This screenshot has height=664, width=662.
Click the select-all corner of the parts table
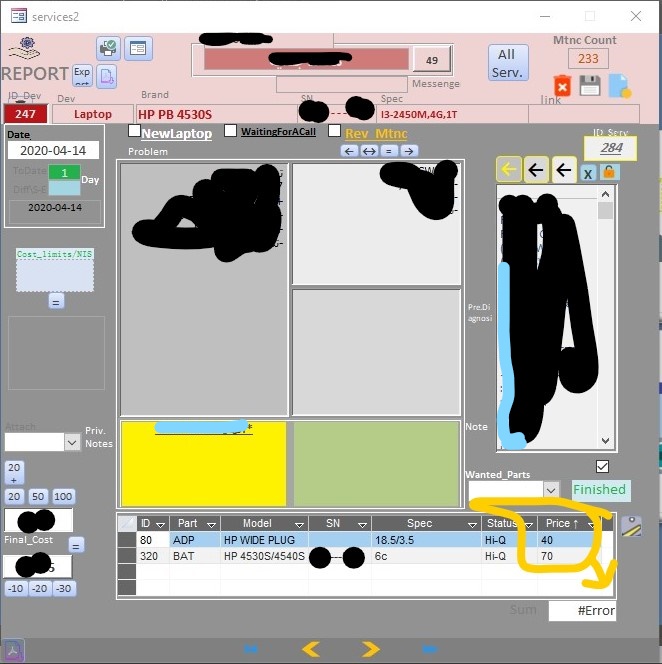pos(127,523)
